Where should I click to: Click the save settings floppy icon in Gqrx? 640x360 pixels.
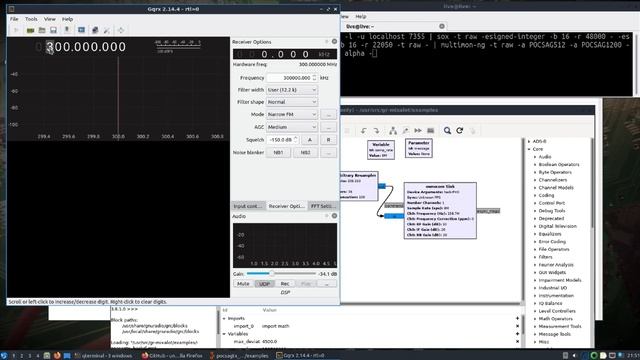(53, 30)
